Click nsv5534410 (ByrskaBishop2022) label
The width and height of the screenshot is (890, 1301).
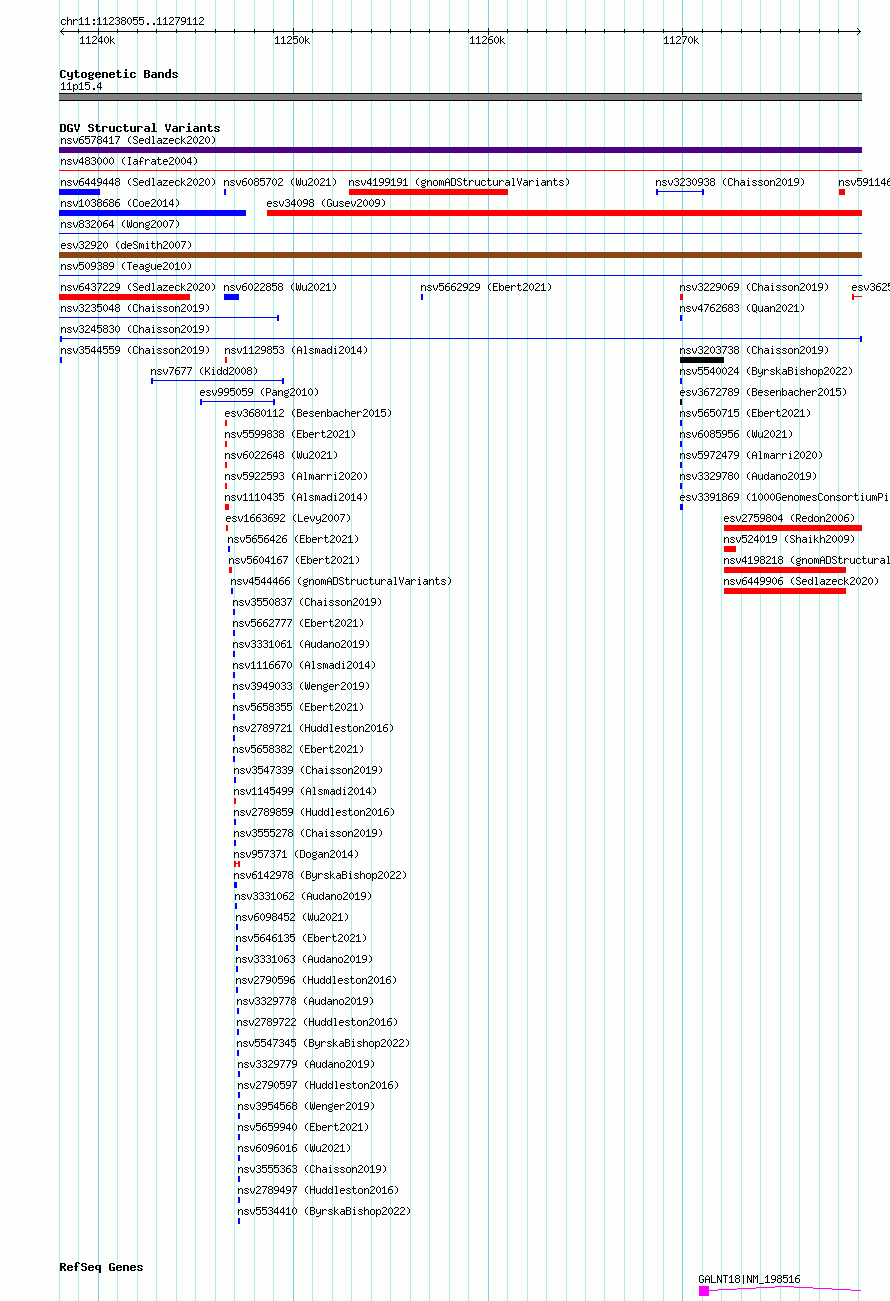[x=324, y=1211]
